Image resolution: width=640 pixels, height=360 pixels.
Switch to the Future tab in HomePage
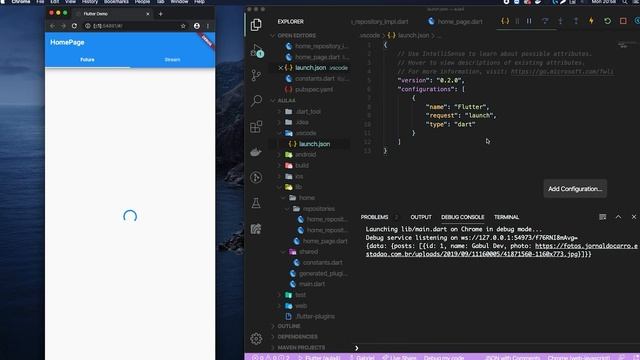click(x=87, y=60)
